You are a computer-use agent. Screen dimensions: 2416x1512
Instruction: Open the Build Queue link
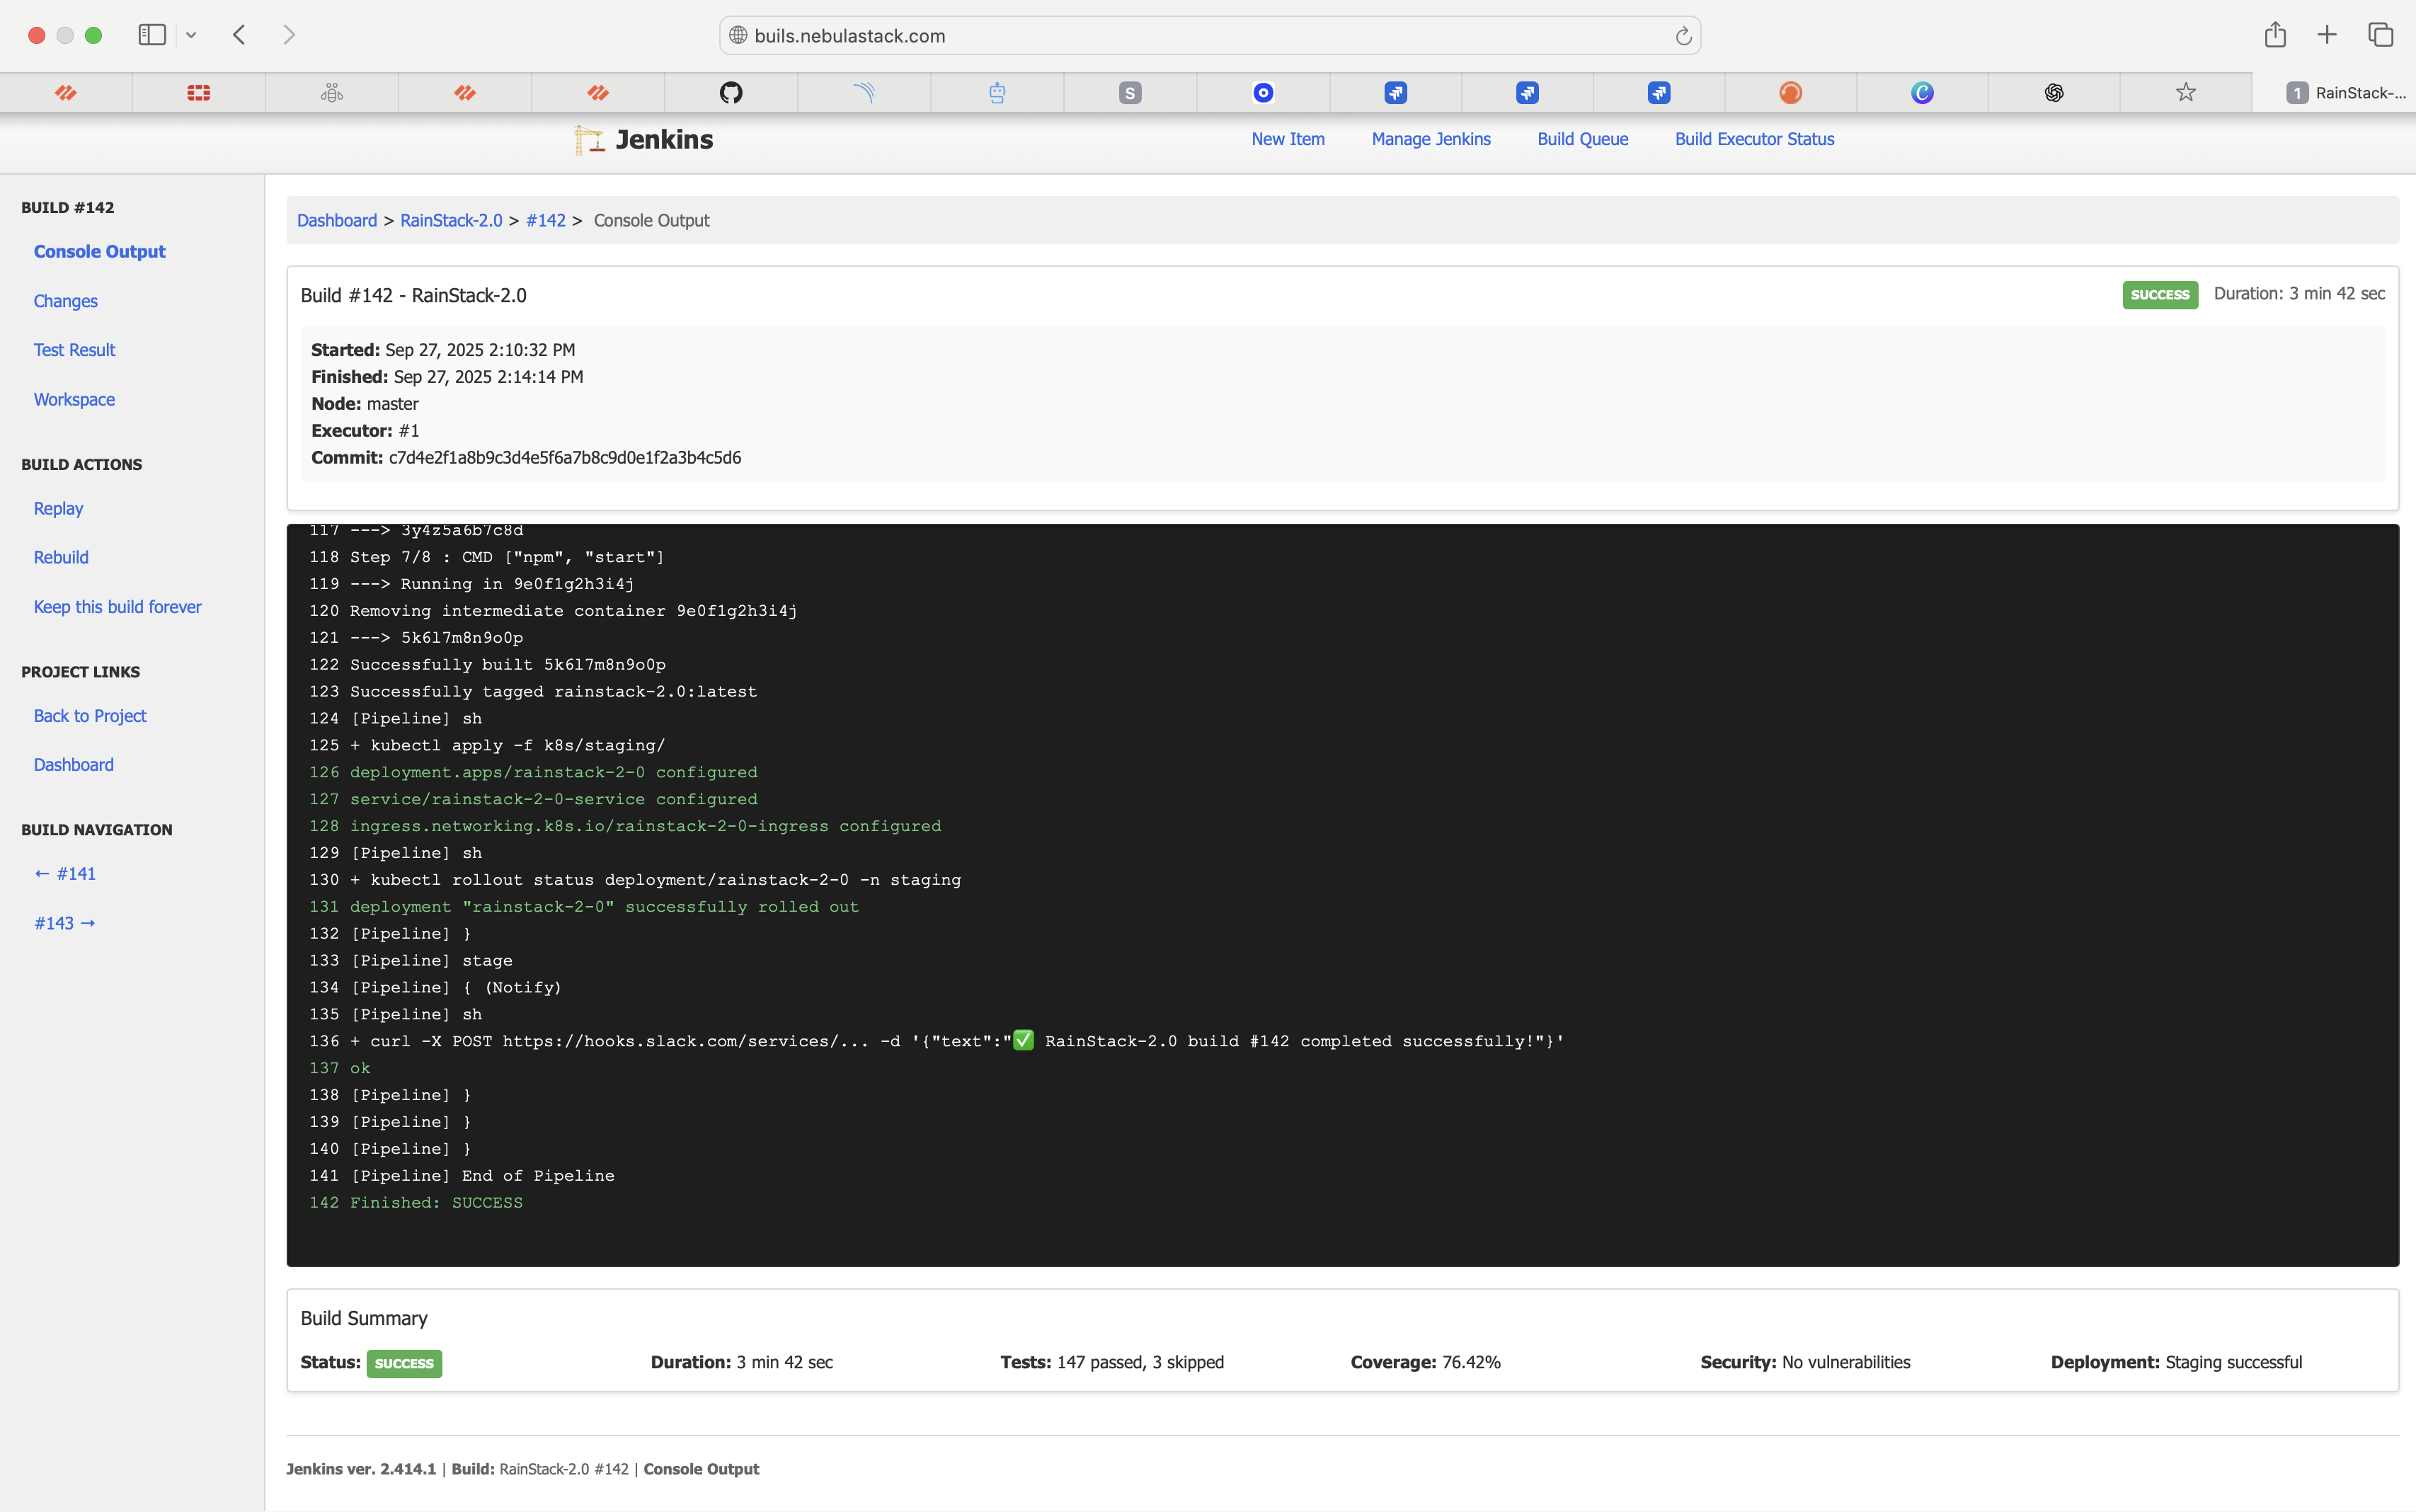(1582, 139)
